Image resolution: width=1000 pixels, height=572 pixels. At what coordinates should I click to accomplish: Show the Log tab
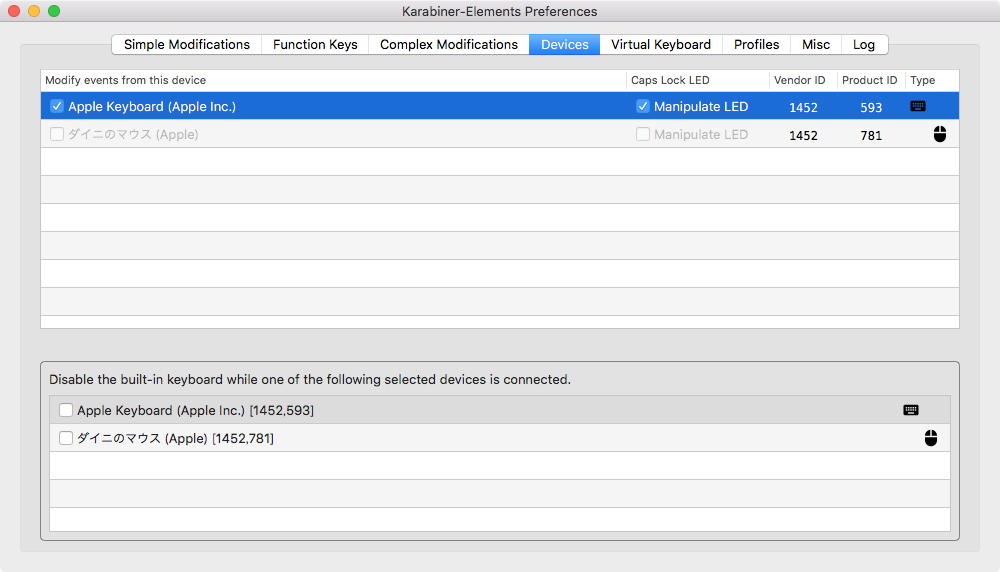[x=864, y=44]
